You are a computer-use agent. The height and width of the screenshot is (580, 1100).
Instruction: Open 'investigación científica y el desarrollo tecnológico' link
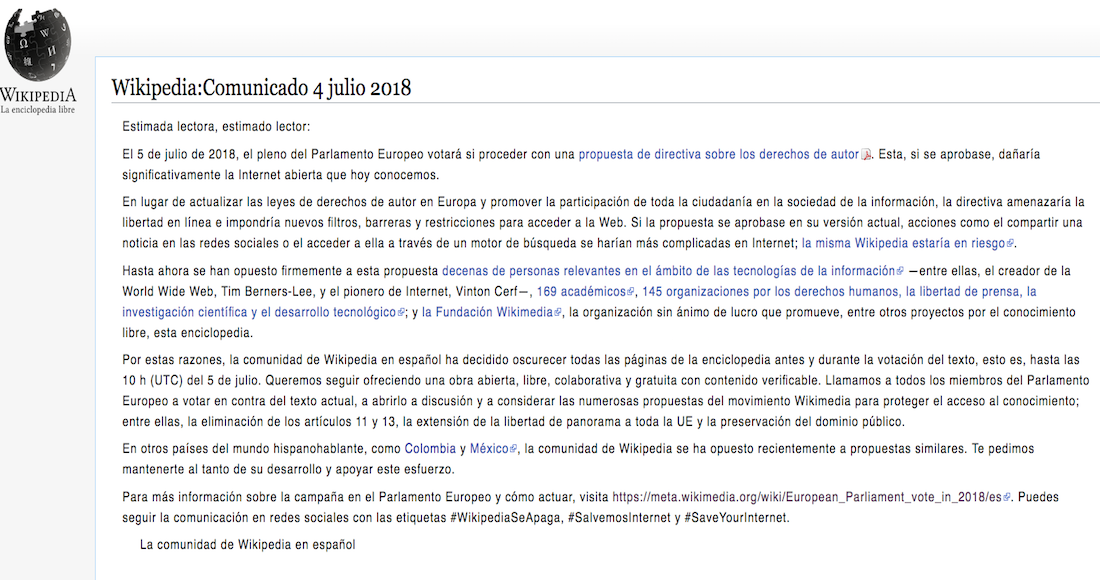click(x=259, y=312)
